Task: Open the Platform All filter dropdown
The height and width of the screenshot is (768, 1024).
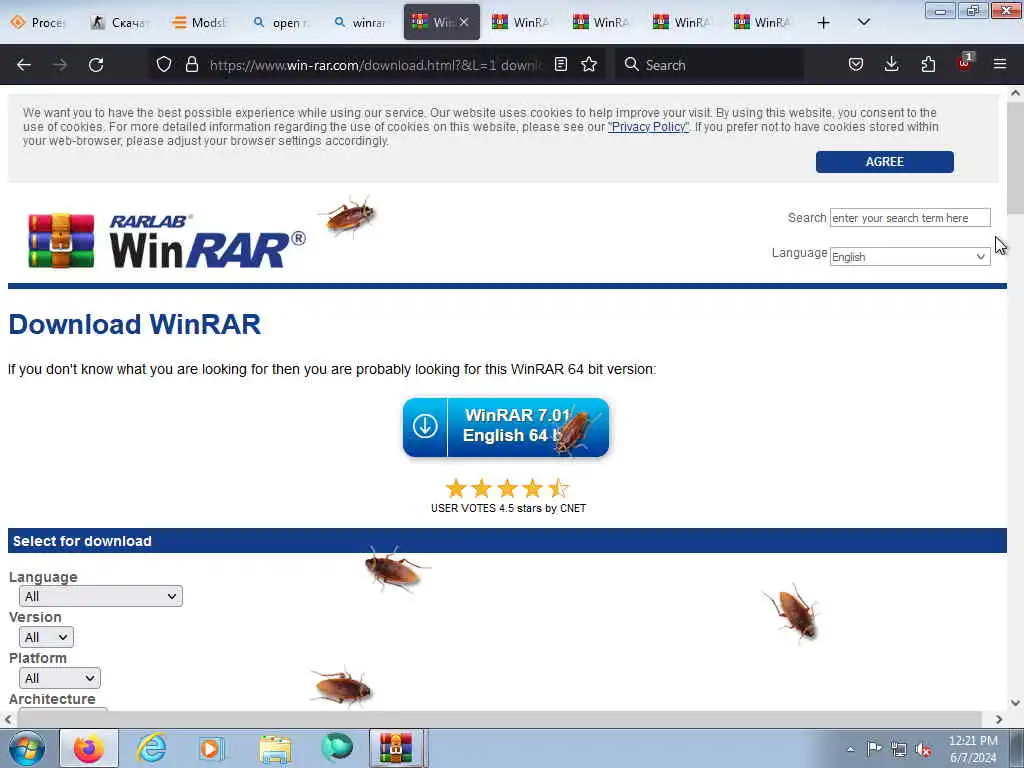Action: pyautogui.click(x=59, y=678)
